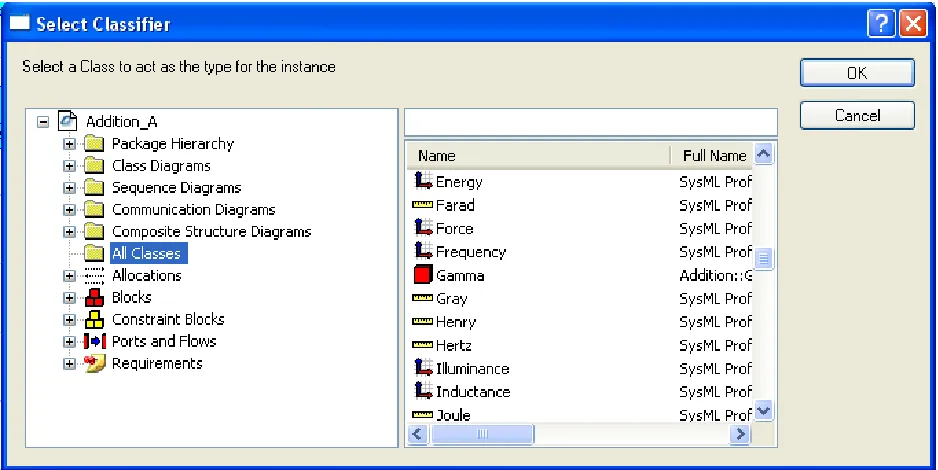Screen dimensions: 938x470
Task: Click the Force dimension icon
Action: point(423,227)
